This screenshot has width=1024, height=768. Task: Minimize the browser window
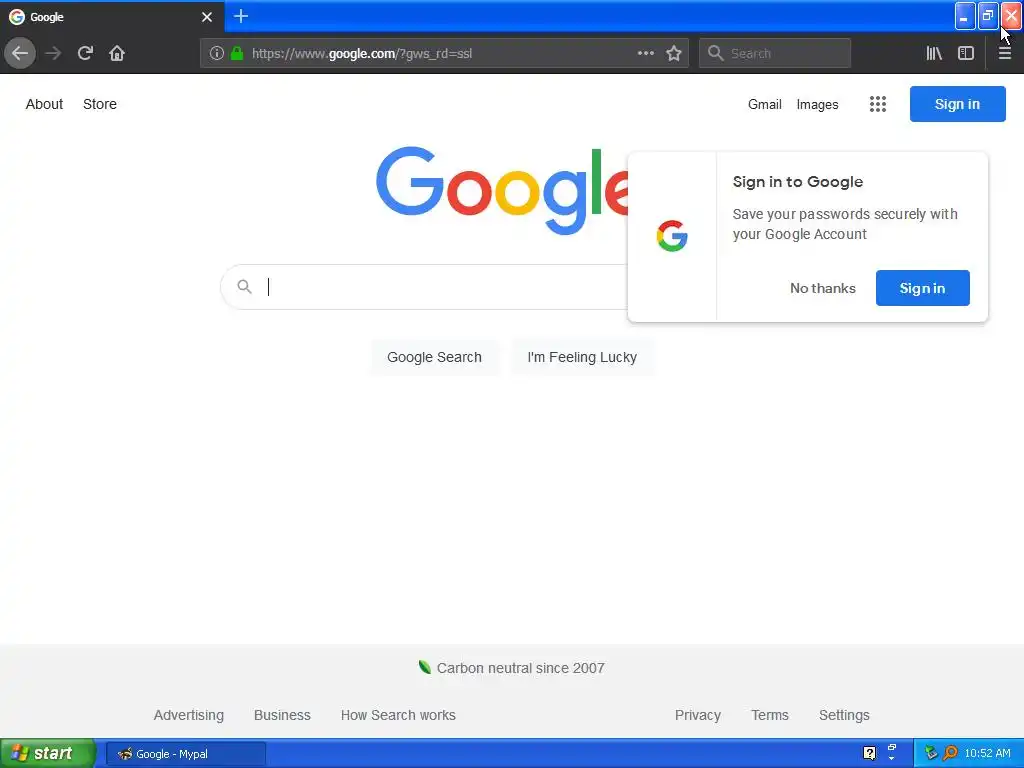tap(965, 16)
